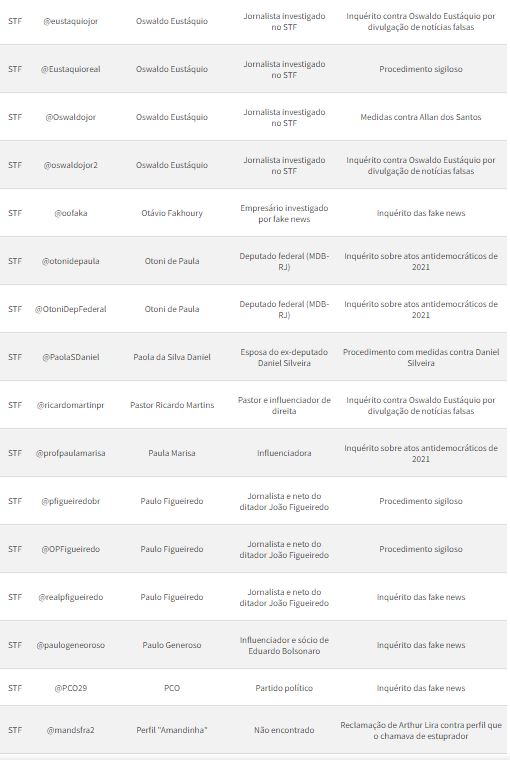Click the @realpfigueiredo handle
The width and height of the screenshot is (510, 760).
[x=71, y=597]
